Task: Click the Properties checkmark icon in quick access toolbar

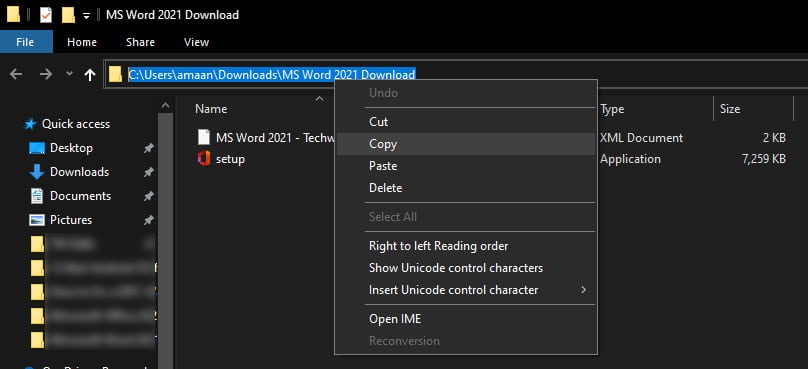Action: tap(46, 15)
